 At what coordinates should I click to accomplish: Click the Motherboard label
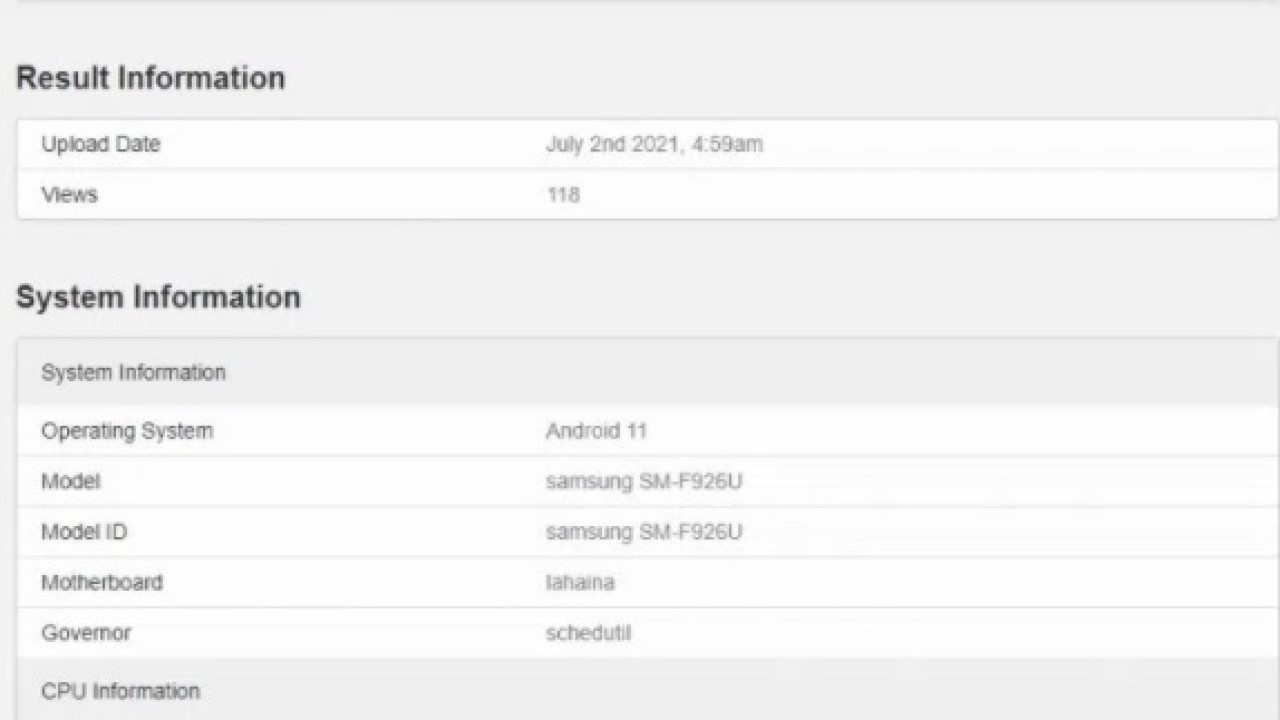(x=101, y=582)
